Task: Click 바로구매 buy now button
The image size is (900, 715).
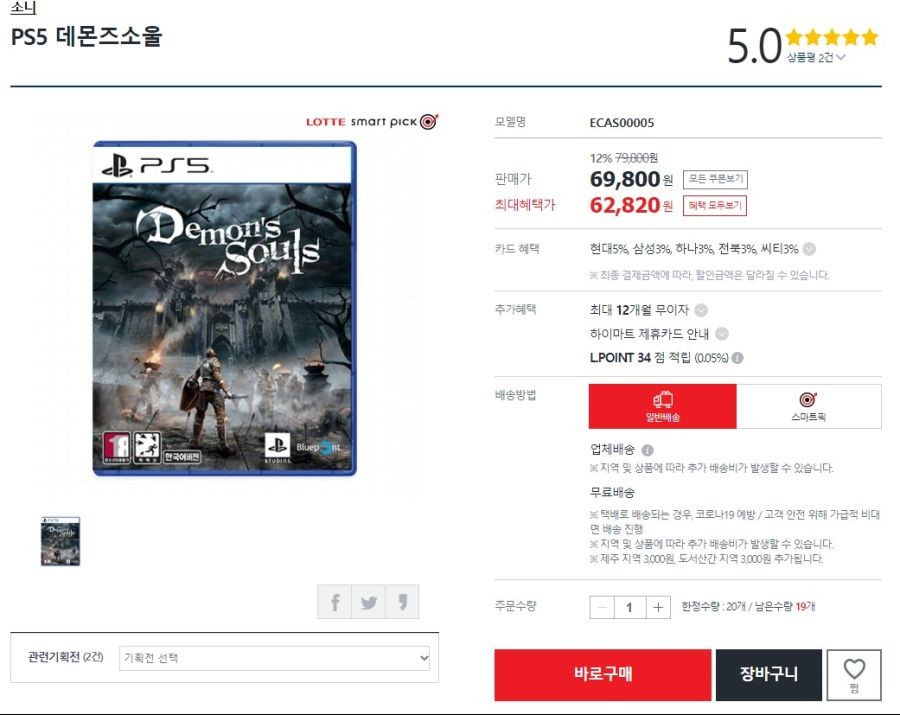Action: (603, 675)
